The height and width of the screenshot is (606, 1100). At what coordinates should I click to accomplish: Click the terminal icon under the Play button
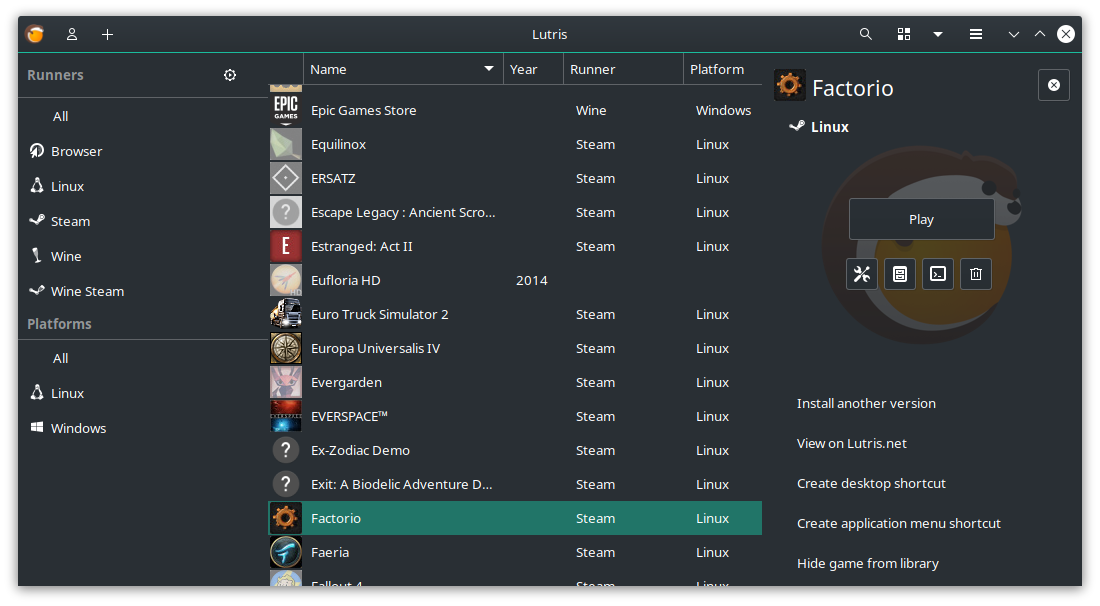pyautogui.click(x=938, y=274)
